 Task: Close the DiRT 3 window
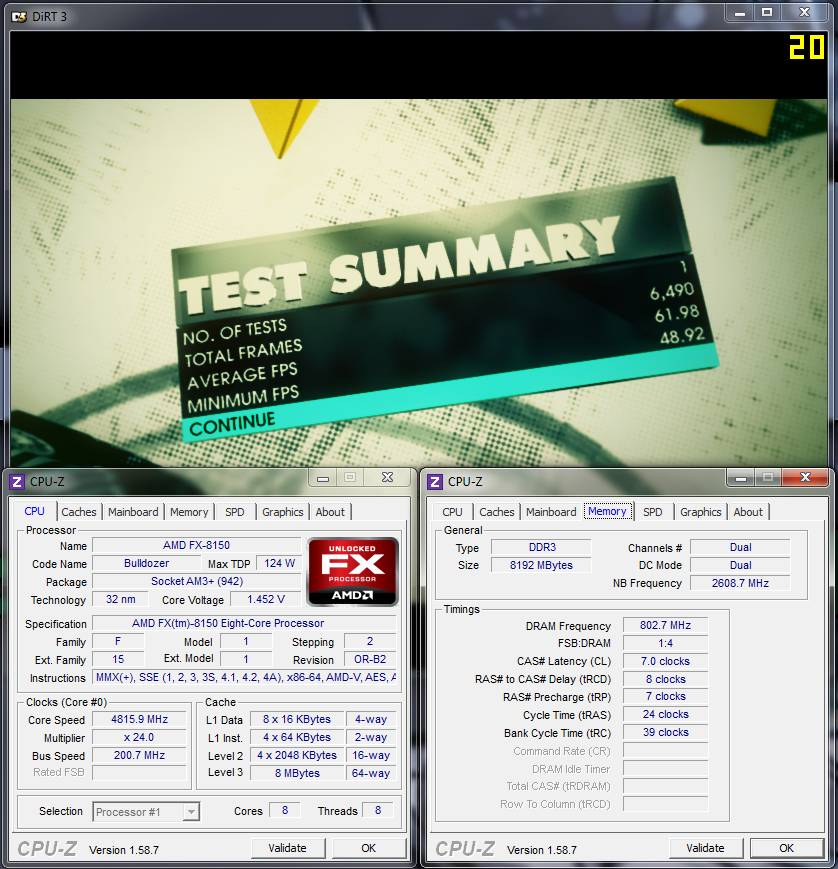(x=805, y=12)
